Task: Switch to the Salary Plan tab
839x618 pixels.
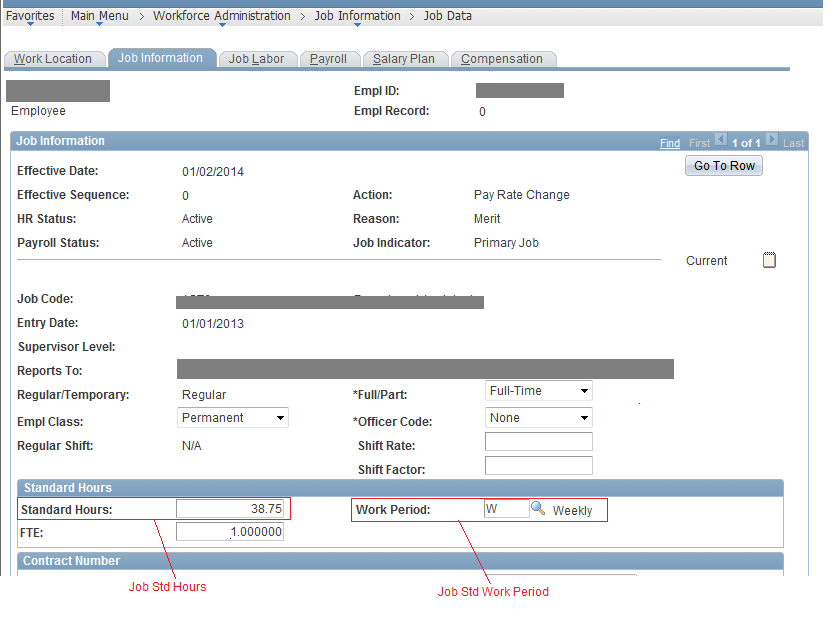Action: 405,58
